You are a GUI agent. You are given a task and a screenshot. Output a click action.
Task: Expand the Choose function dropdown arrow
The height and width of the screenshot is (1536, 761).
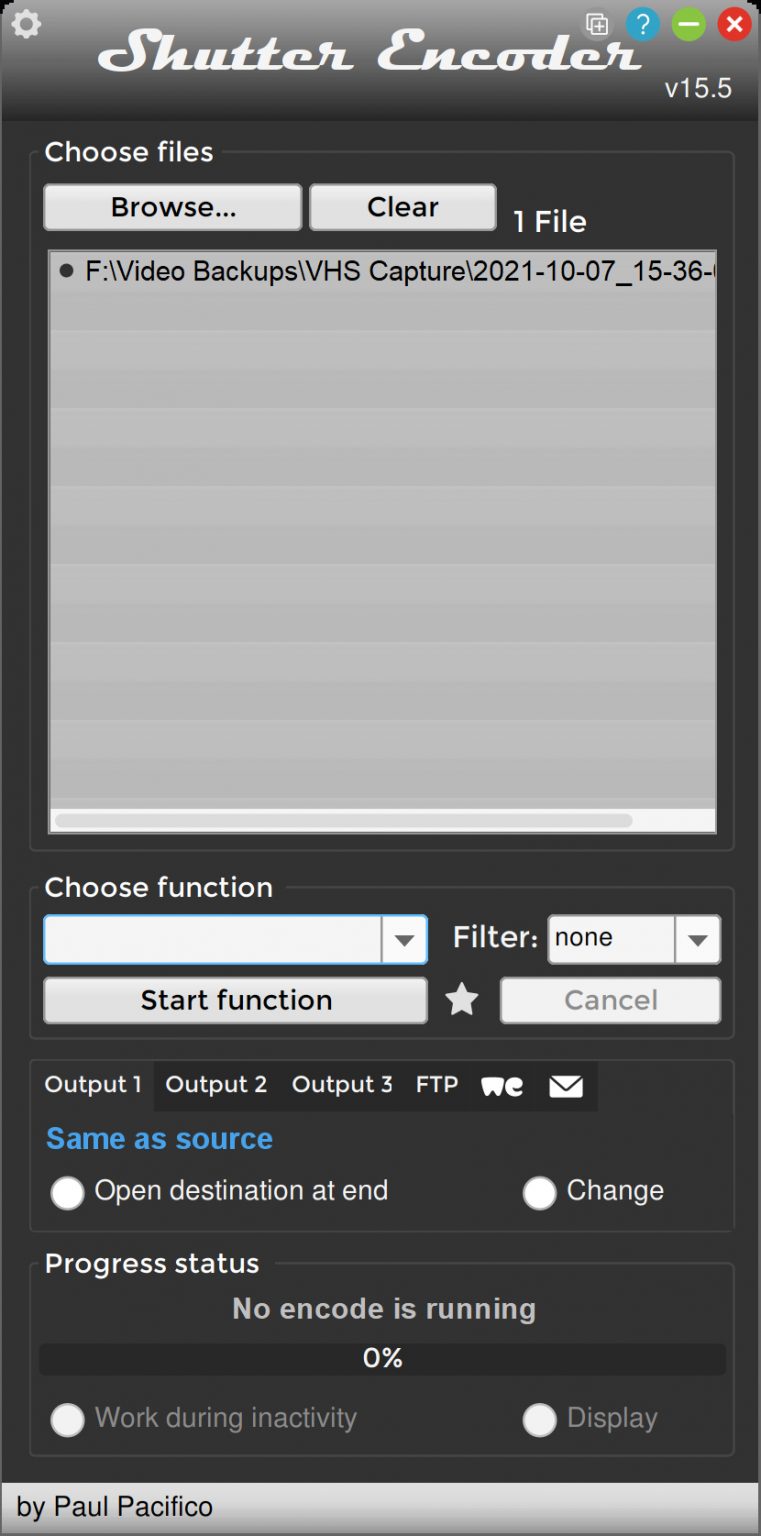pos(404,940)
